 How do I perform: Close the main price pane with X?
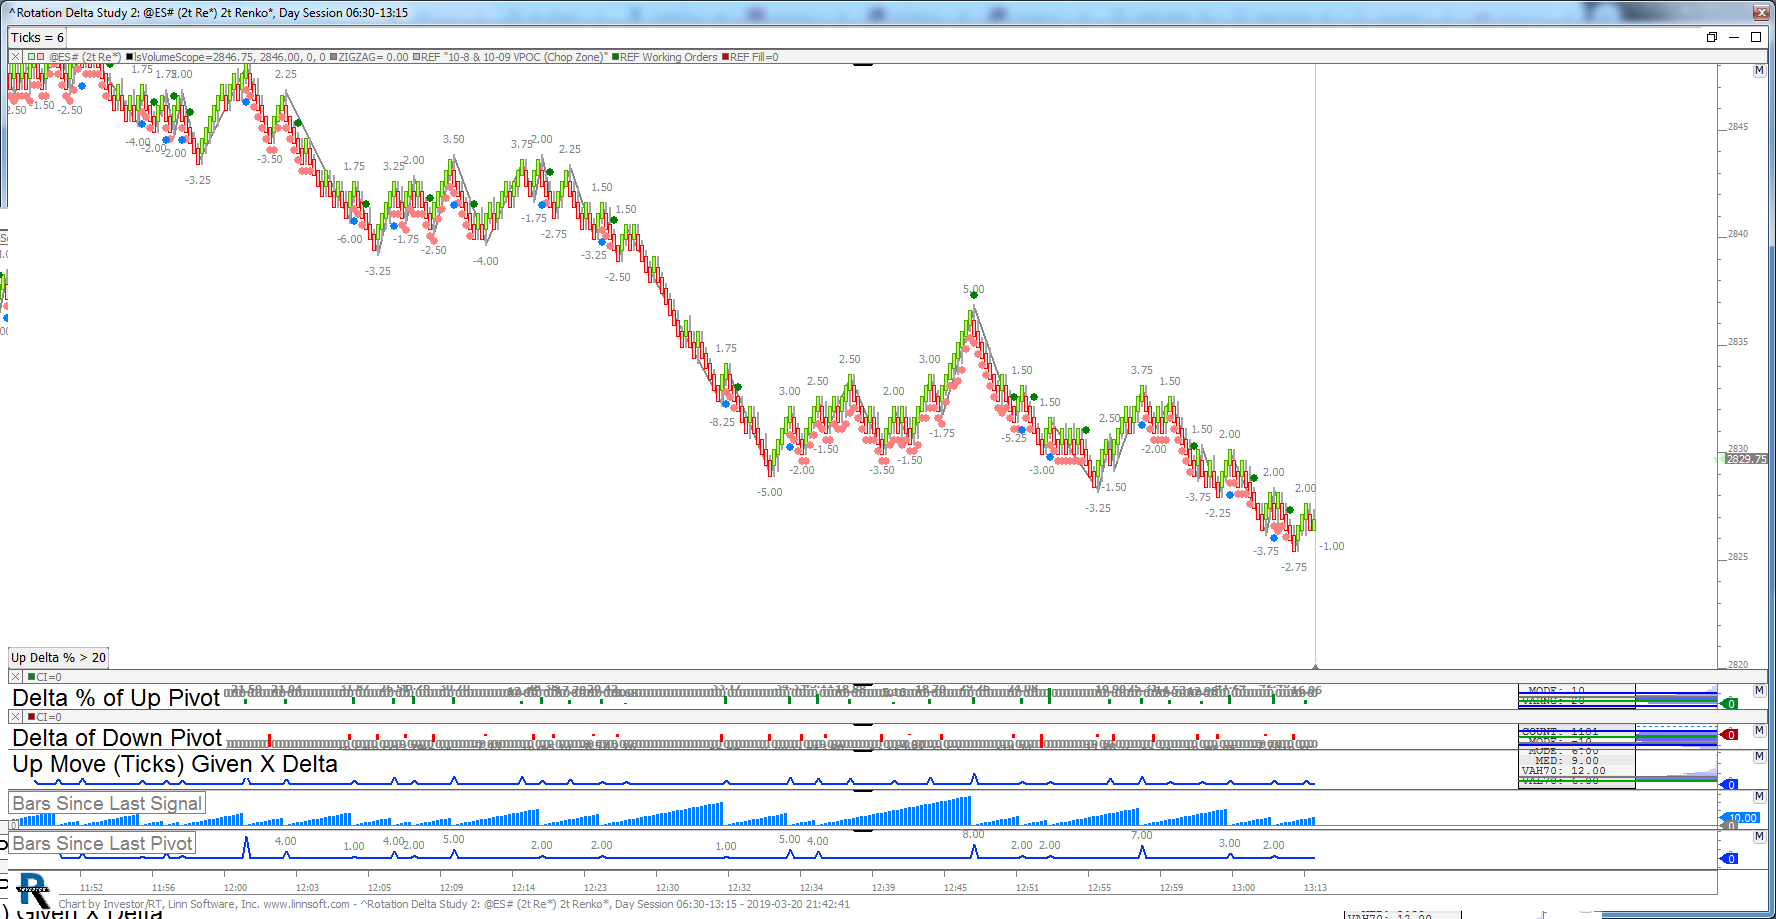[x=15, y=57]
